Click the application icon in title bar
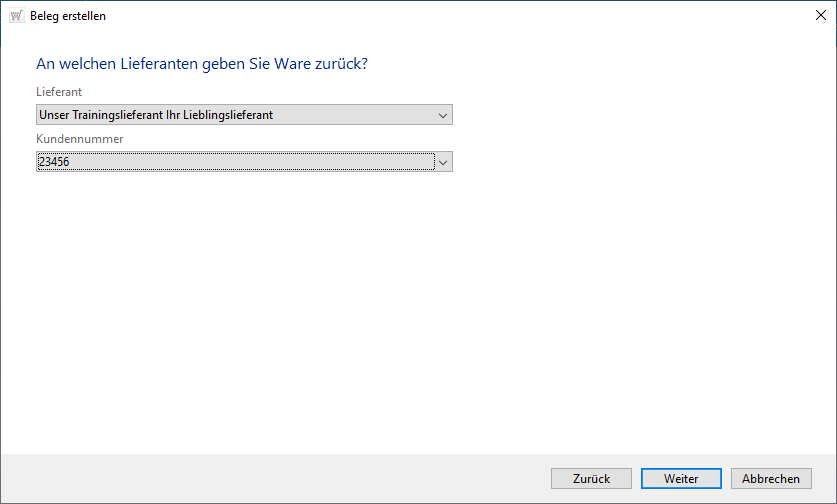This screenshot has height=504, width=837. click(16, 16)
